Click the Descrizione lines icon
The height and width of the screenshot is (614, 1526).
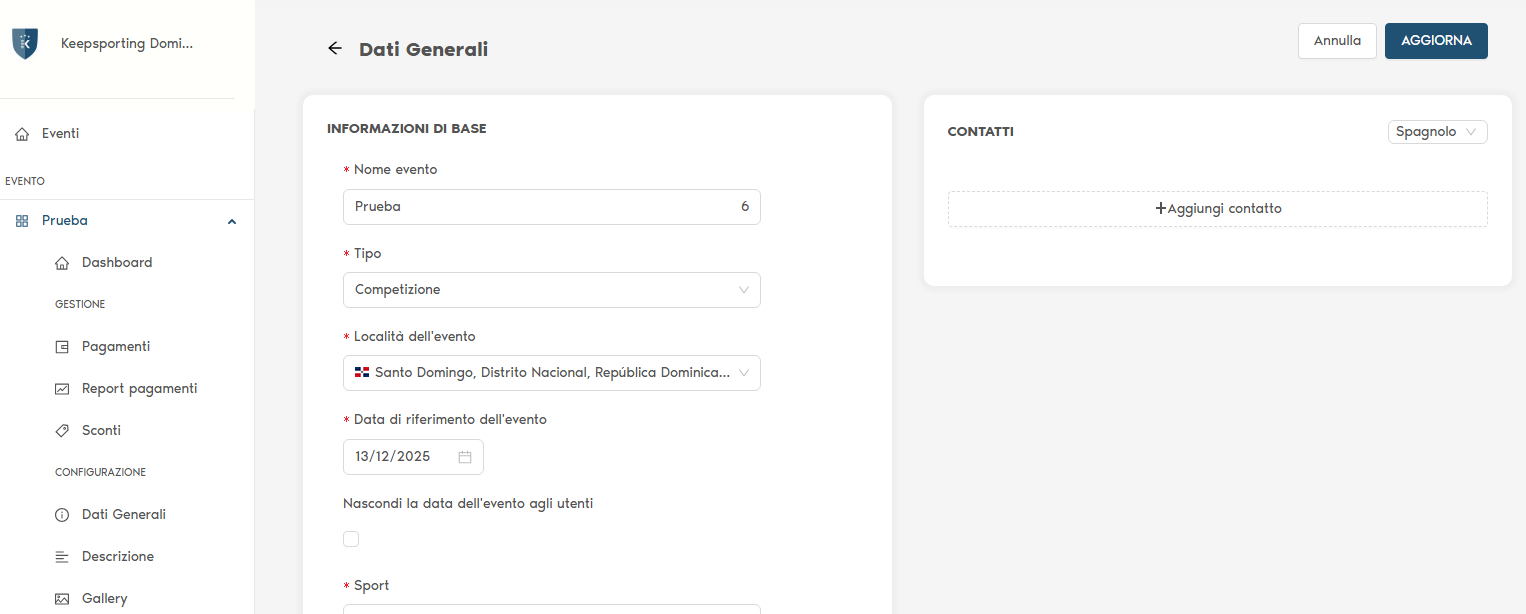[x=62, y=557]
